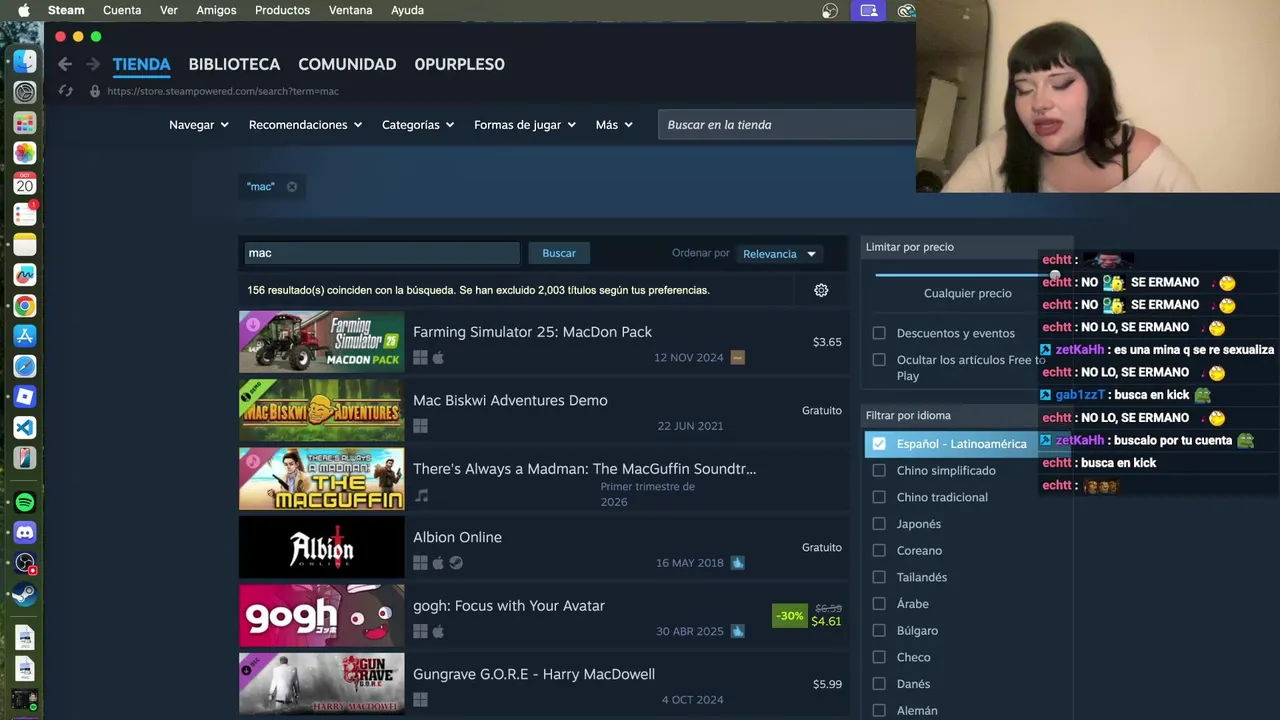Open OPURPLE5O profile tab
This screenshot has height=720, width=1280.
[459, 64]
